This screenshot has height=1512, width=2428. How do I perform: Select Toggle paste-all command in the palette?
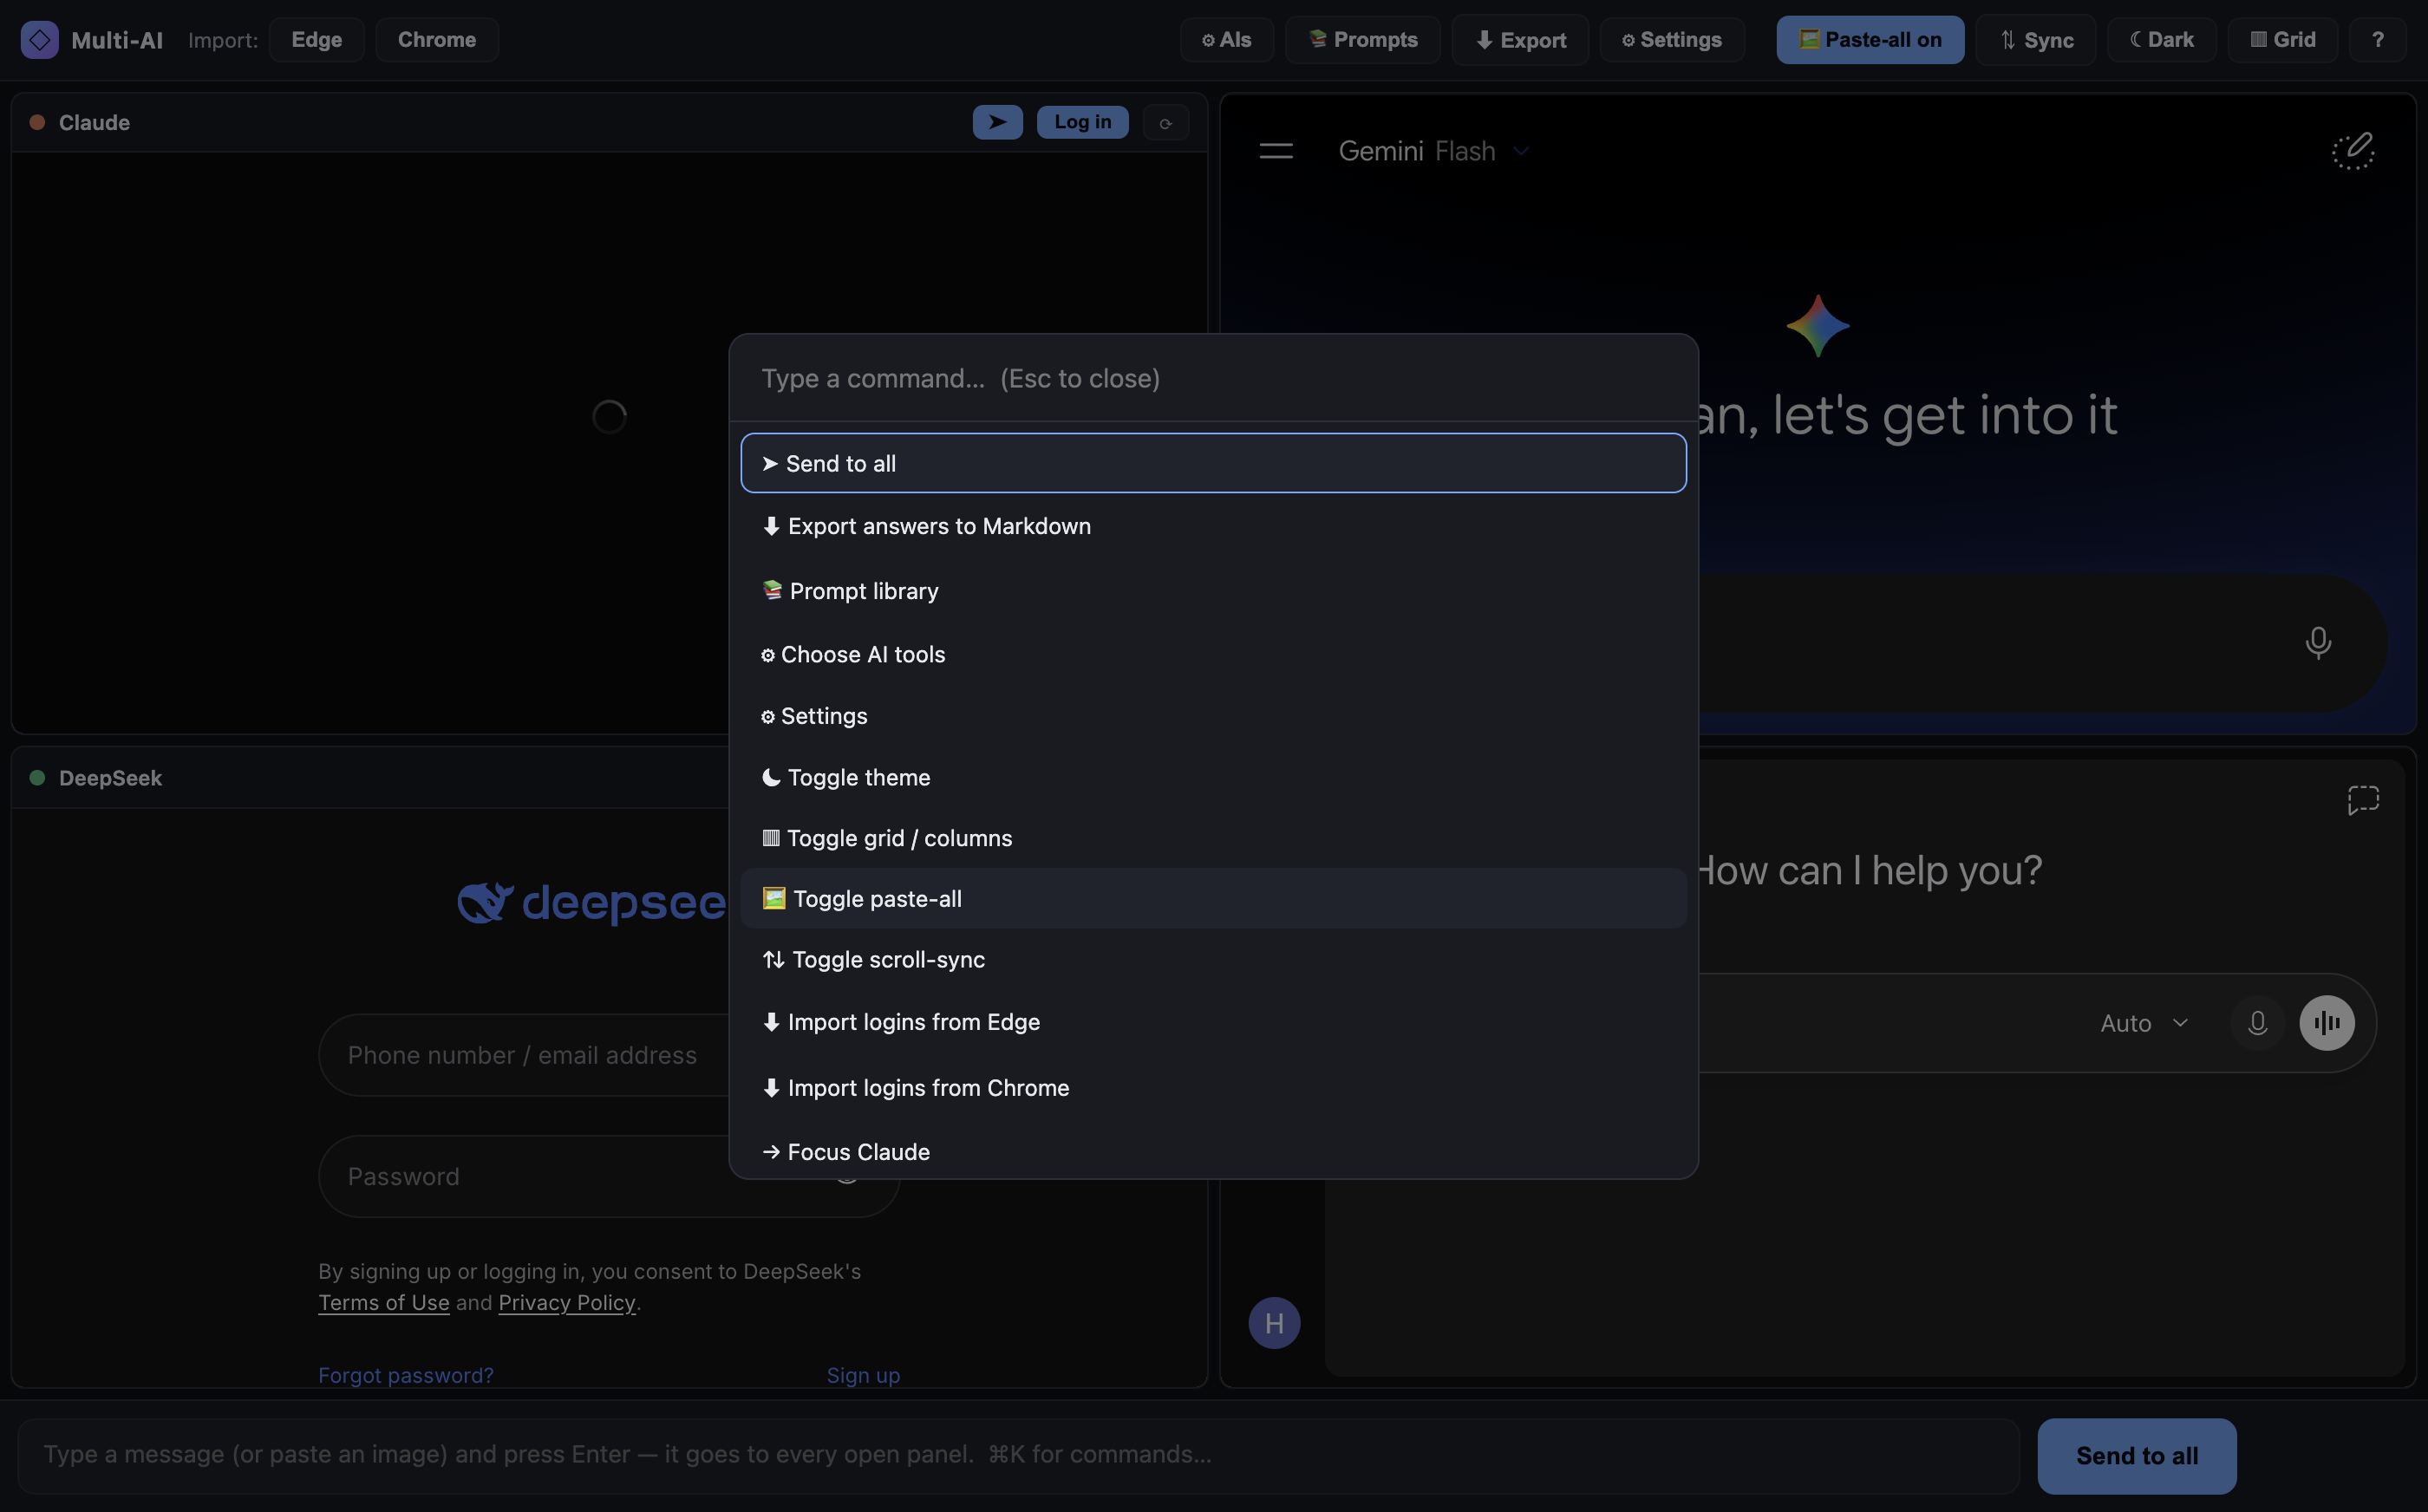(x=1213, y=898)
